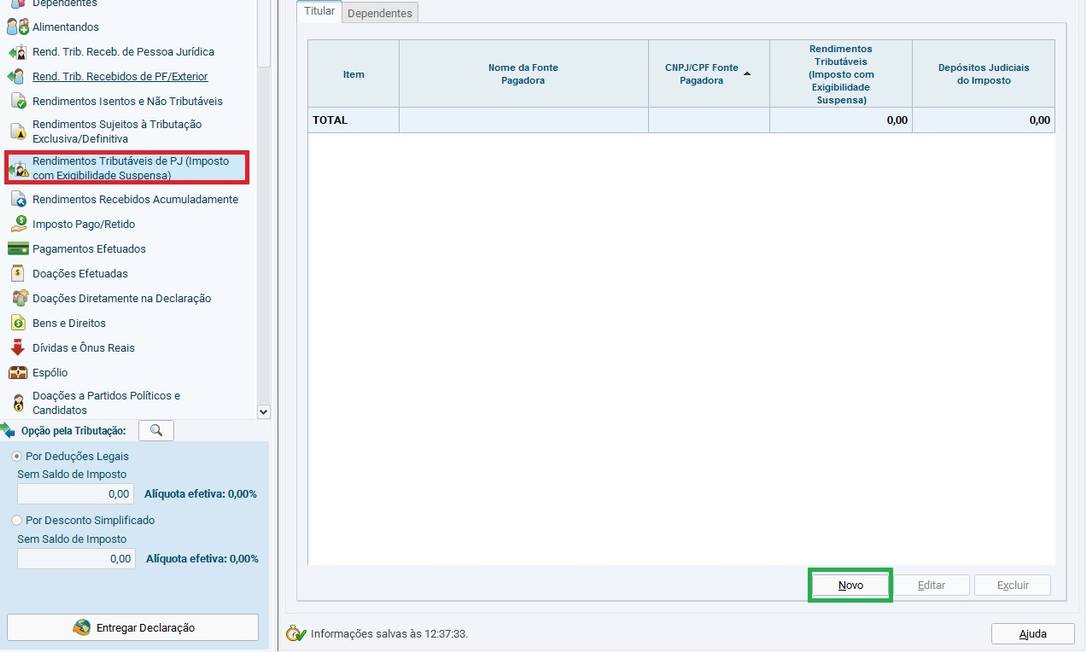Switch to the Titular tab
Screen dimensions: 1086x652
[x=319, y=12]
